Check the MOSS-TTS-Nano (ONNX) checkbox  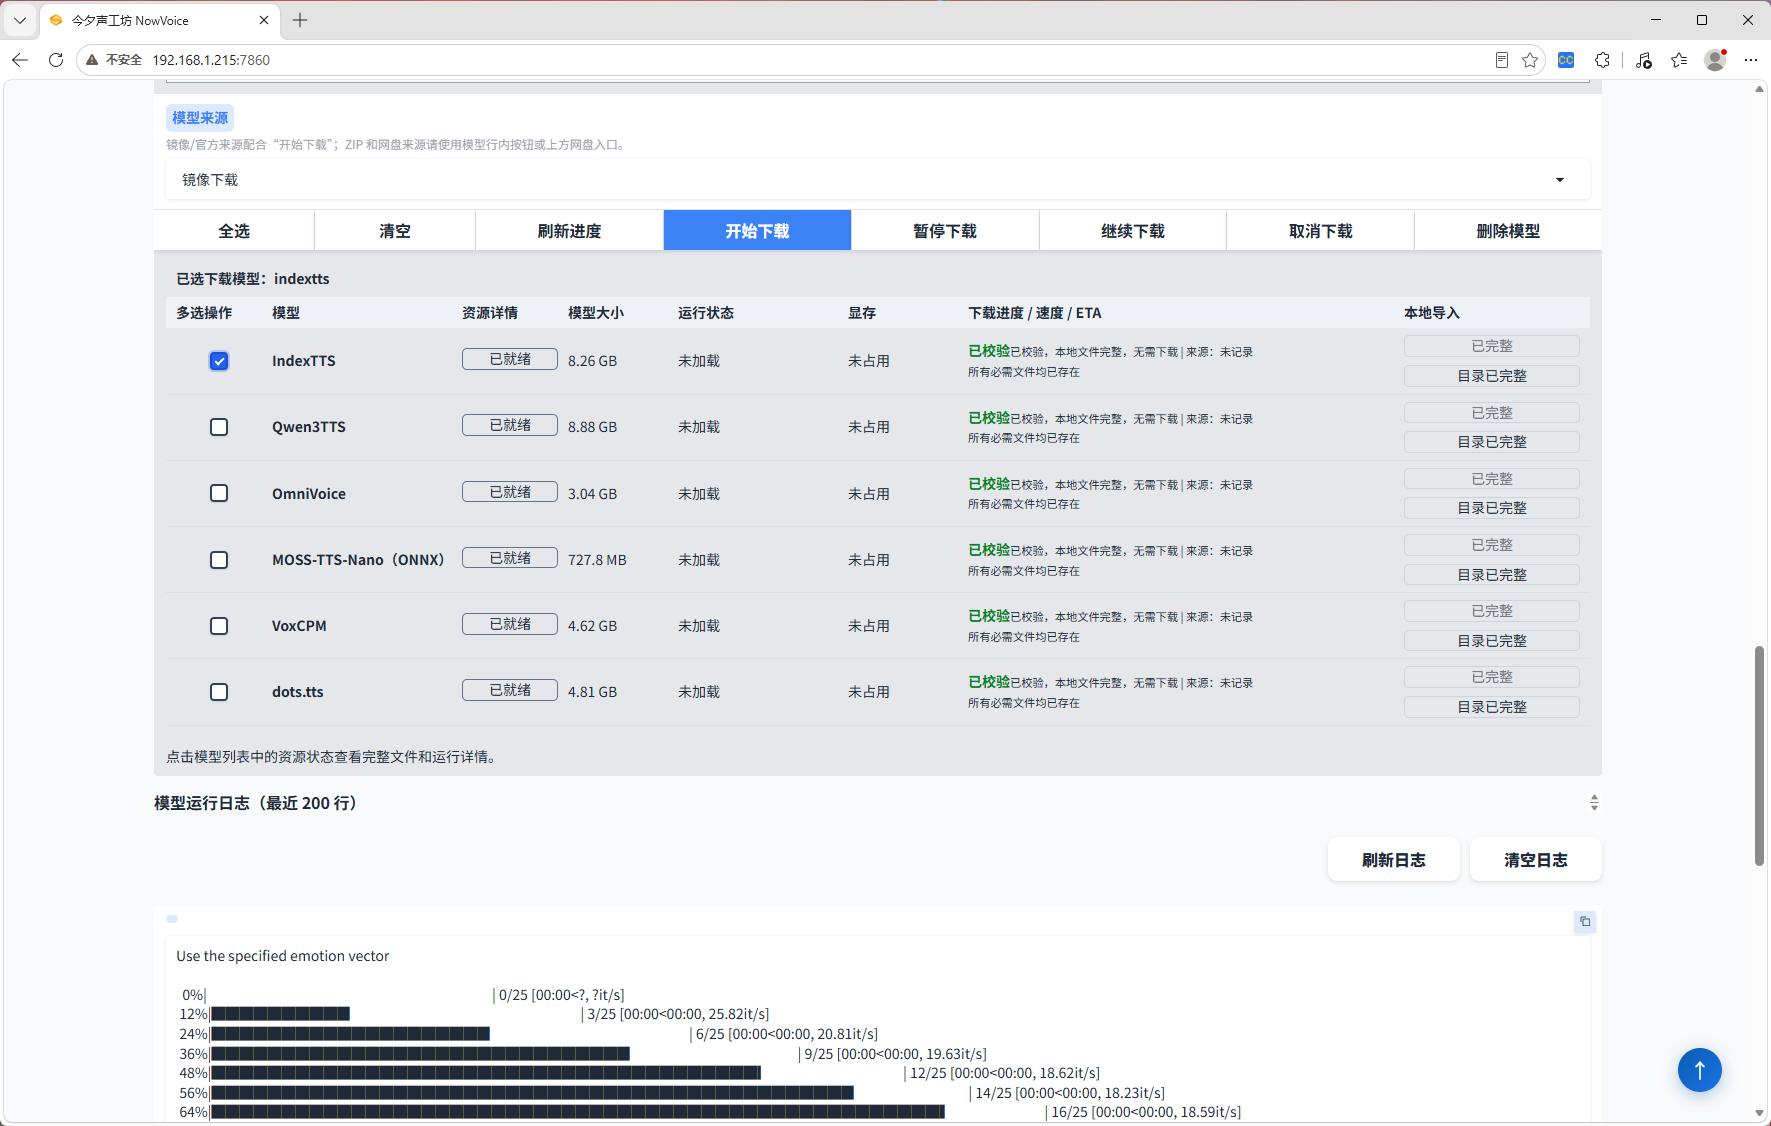pos(219,560)
